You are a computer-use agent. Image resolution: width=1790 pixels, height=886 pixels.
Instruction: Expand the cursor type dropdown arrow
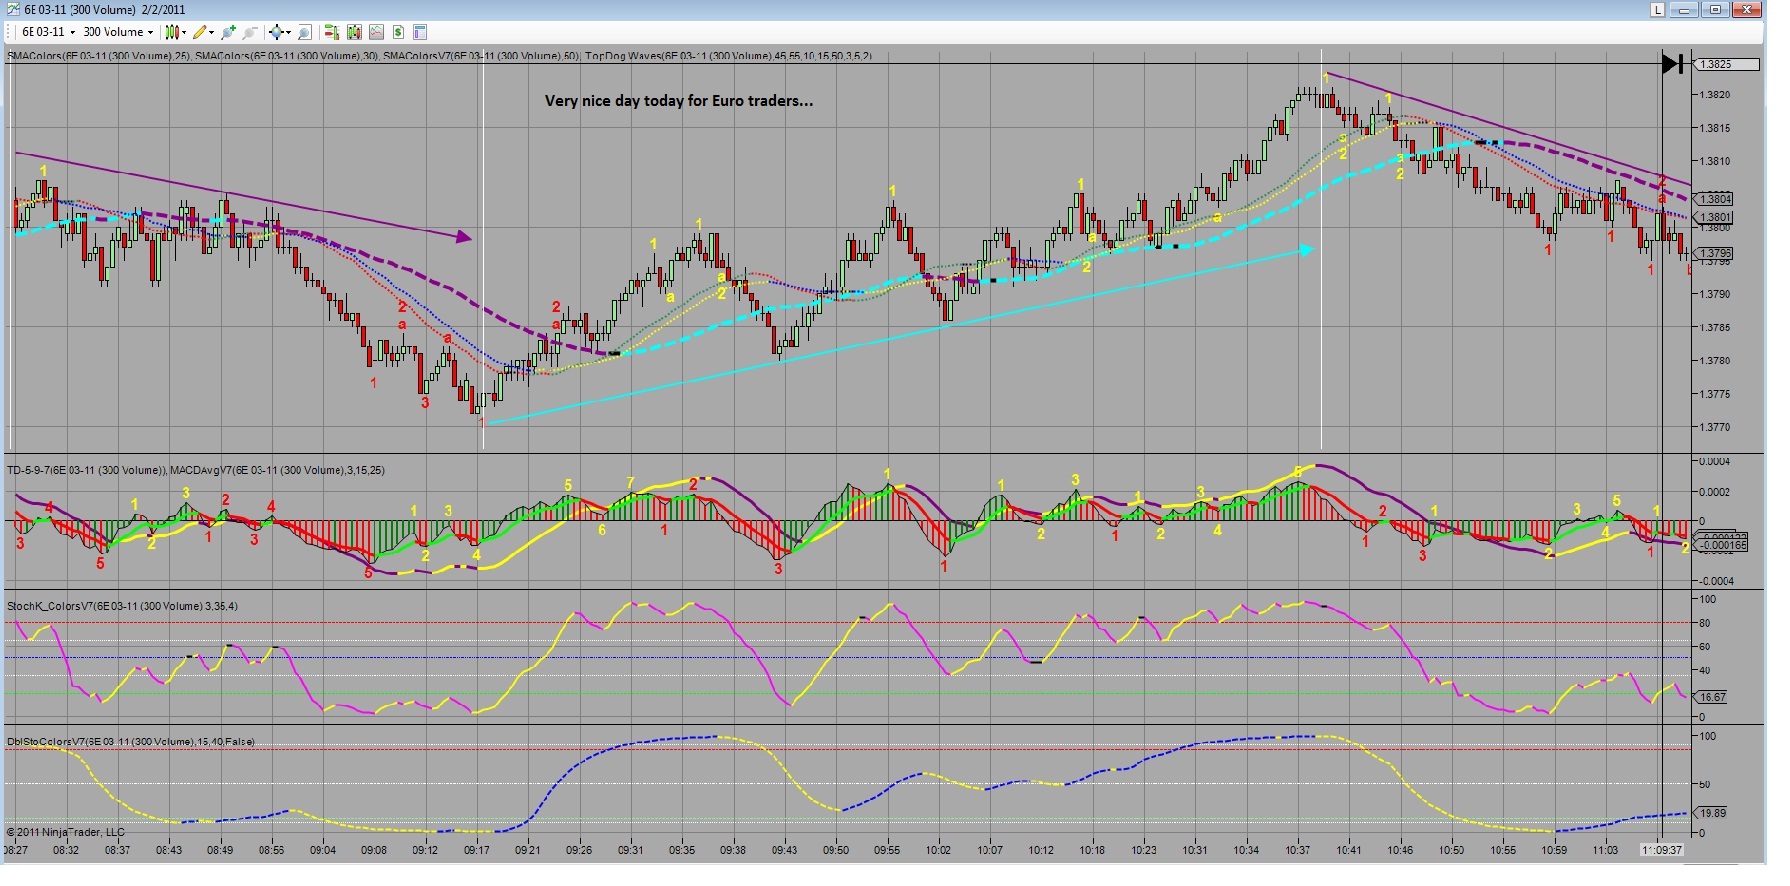288,32
